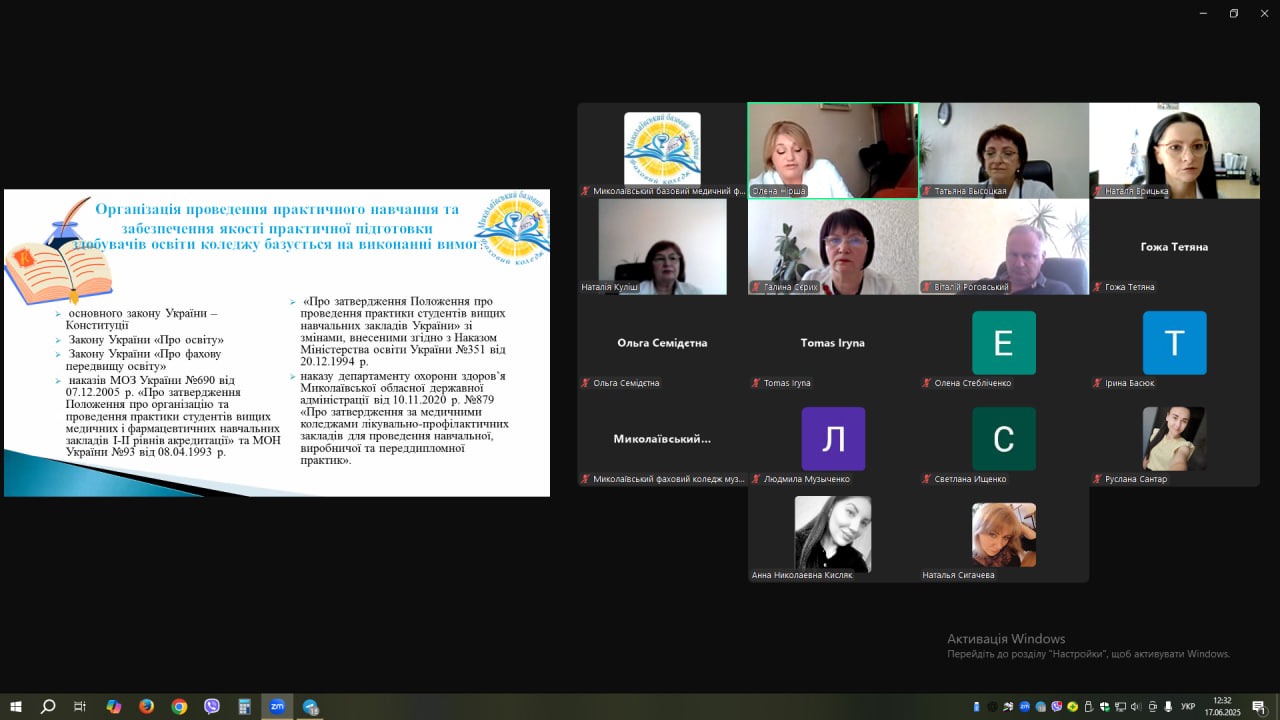Open Firefox from the taskbar

[x=146, y=707]
